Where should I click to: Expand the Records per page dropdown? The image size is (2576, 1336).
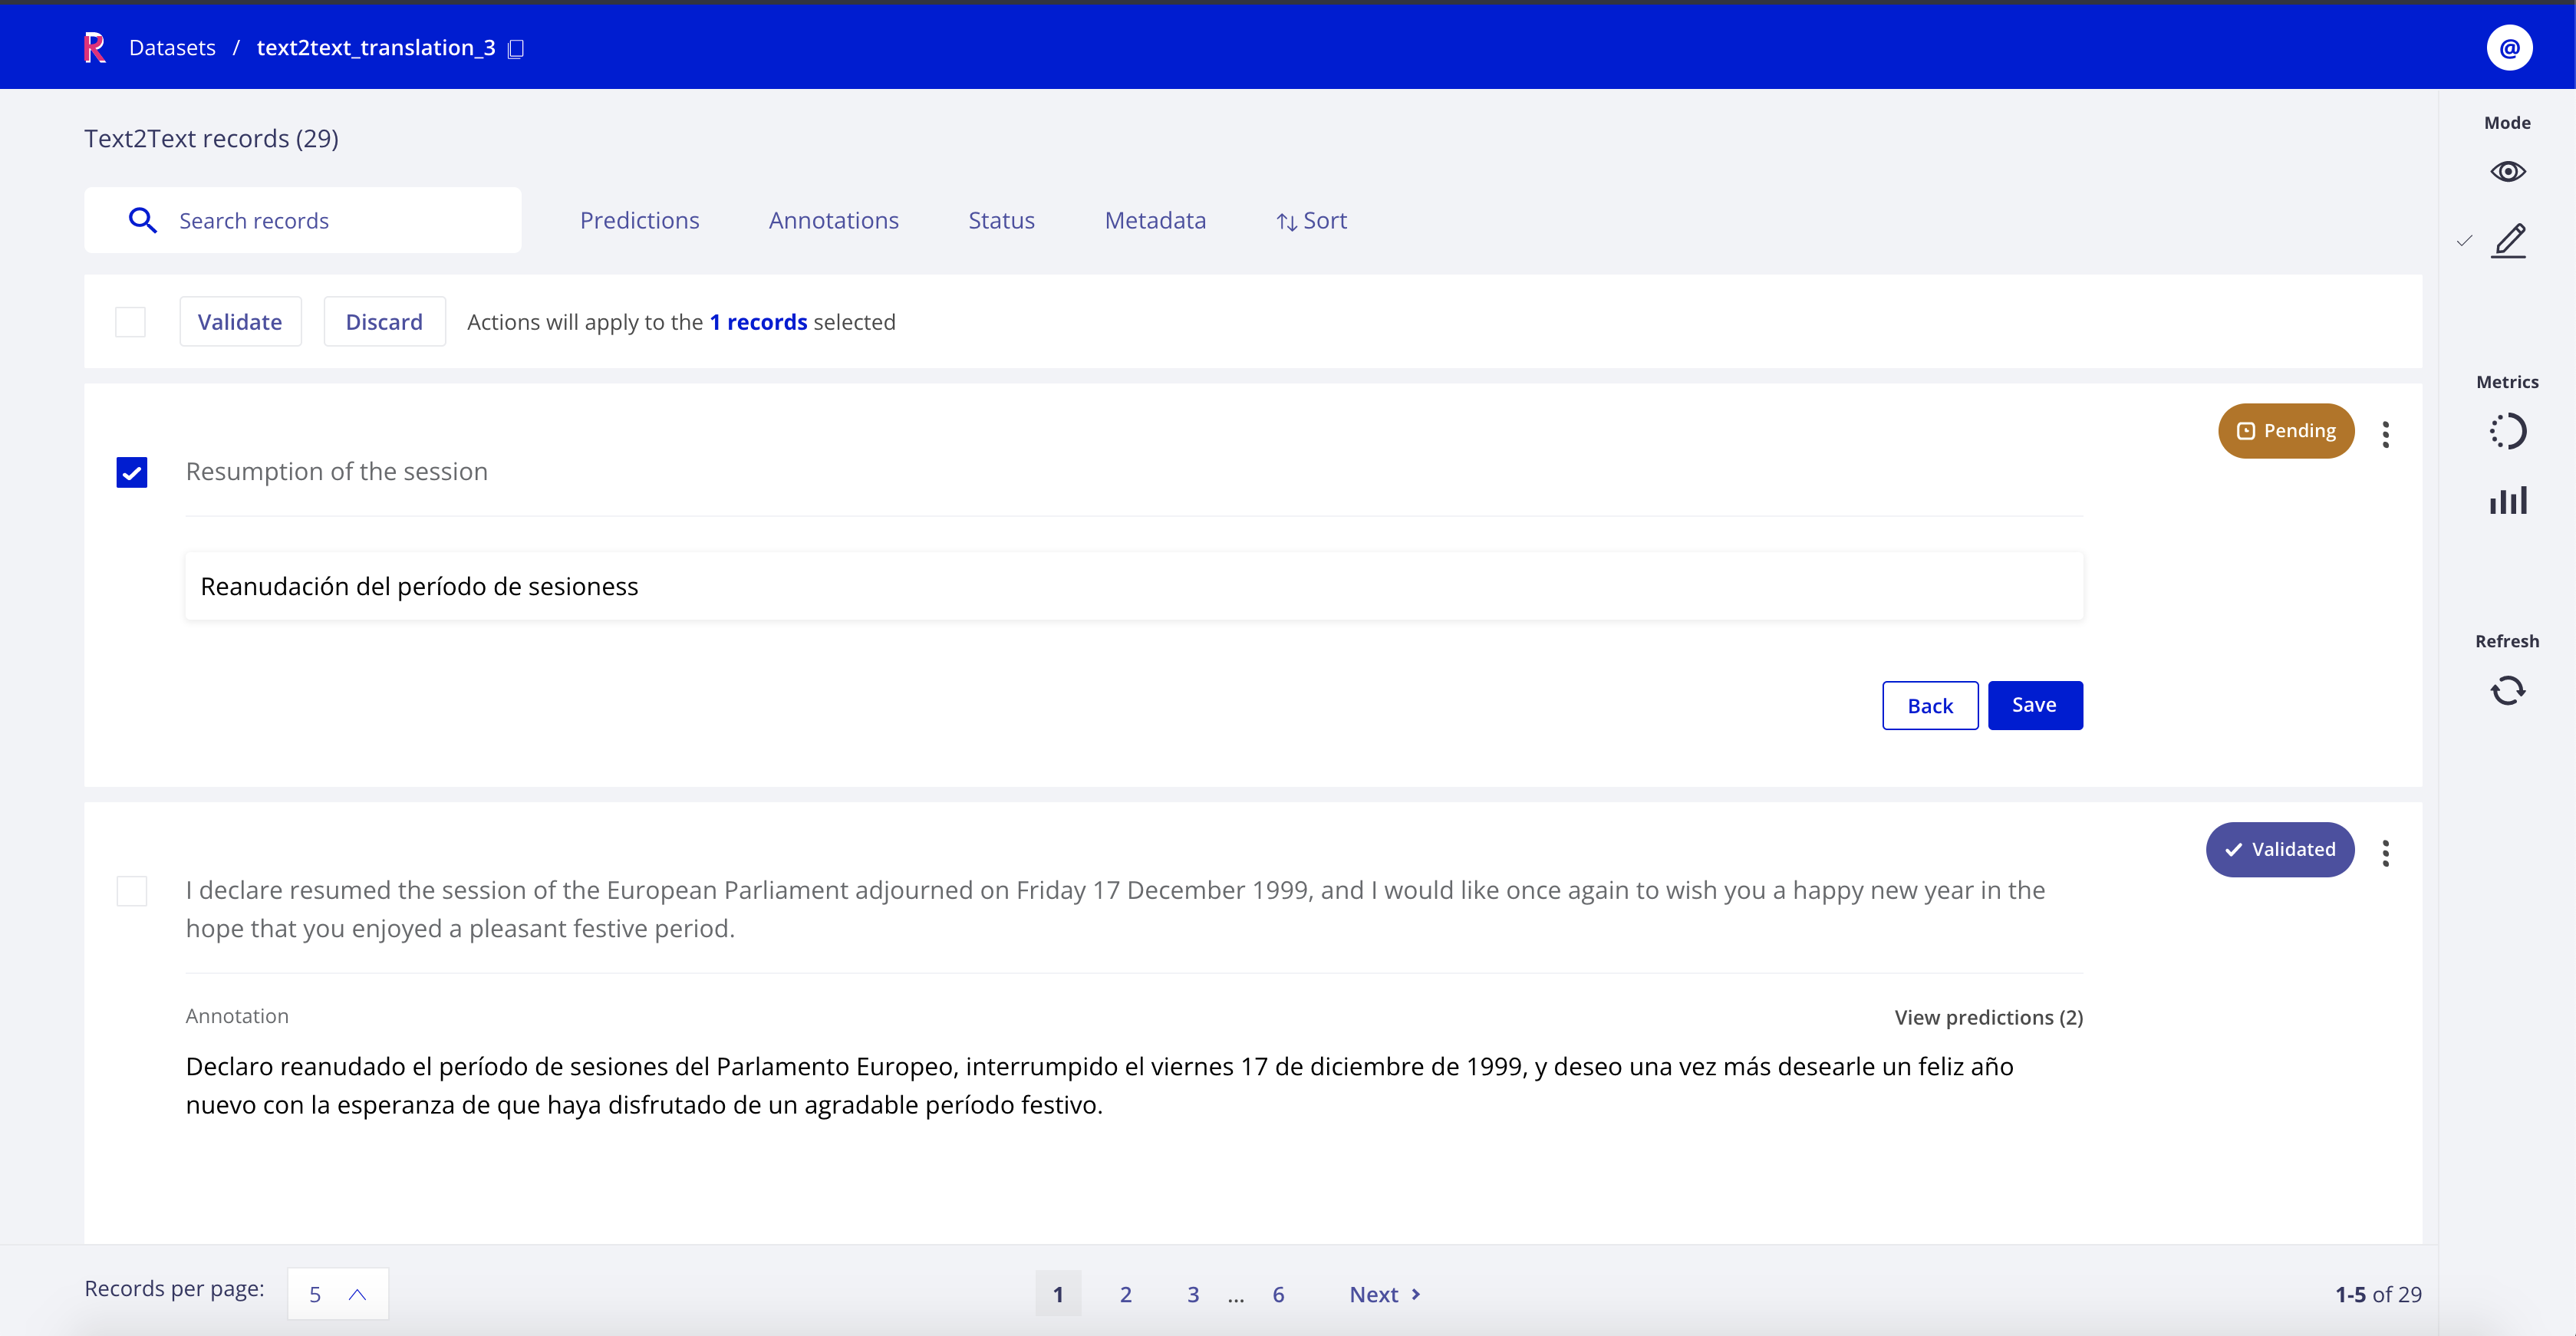point(337,1294)
